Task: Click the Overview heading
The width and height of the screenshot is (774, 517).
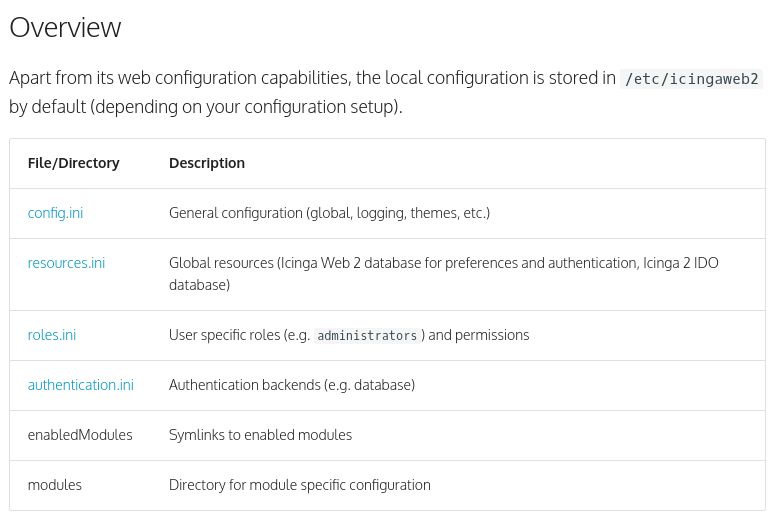Action: click(65, 27)
